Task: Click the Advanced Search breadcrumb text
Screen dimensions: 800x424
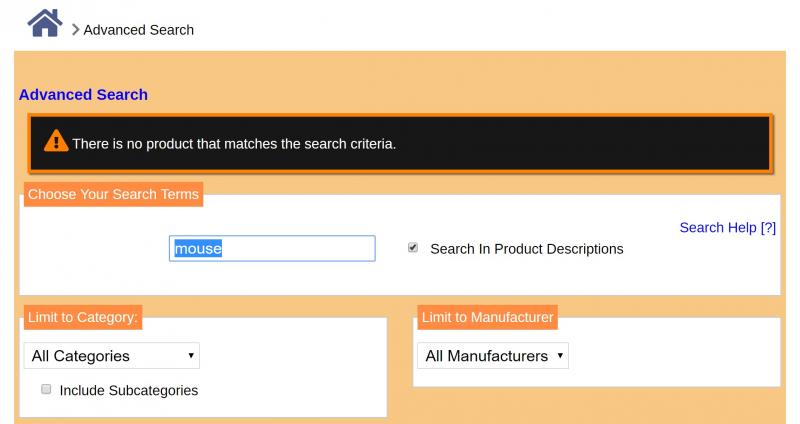Action: click(139, 30)
